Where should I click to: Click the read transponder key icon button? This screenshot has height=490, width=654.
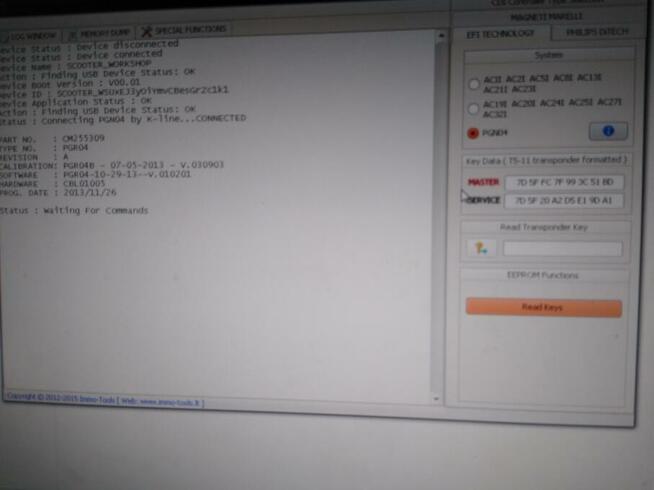pyautogui.click(x=481, y=249)
